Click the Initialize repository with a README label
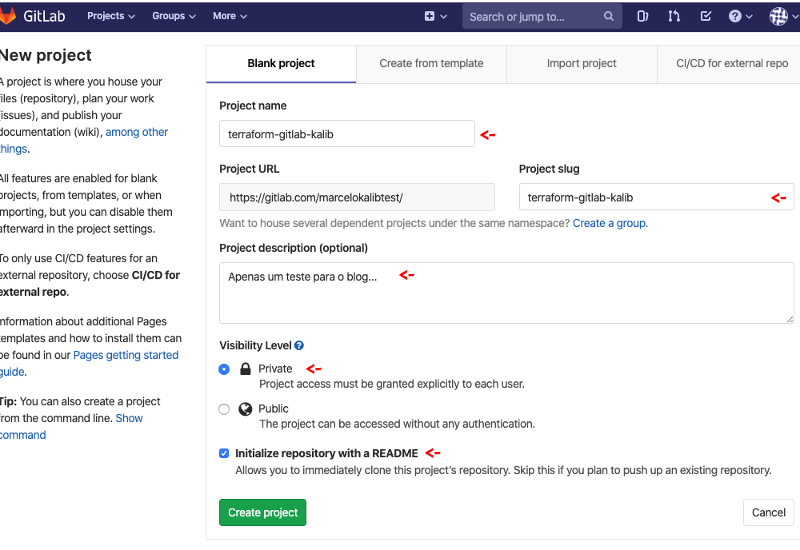The height and width of the screenshot is (550, 800). [327, 453]
